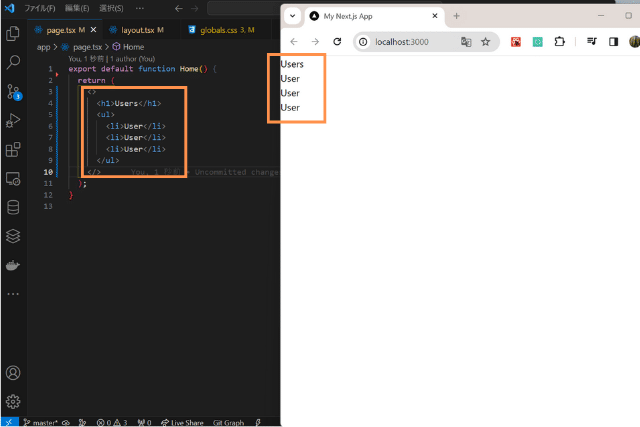Open Chrome tab search dropdown
The width and height of the screenshot is (640, 427).
point(292,16)
